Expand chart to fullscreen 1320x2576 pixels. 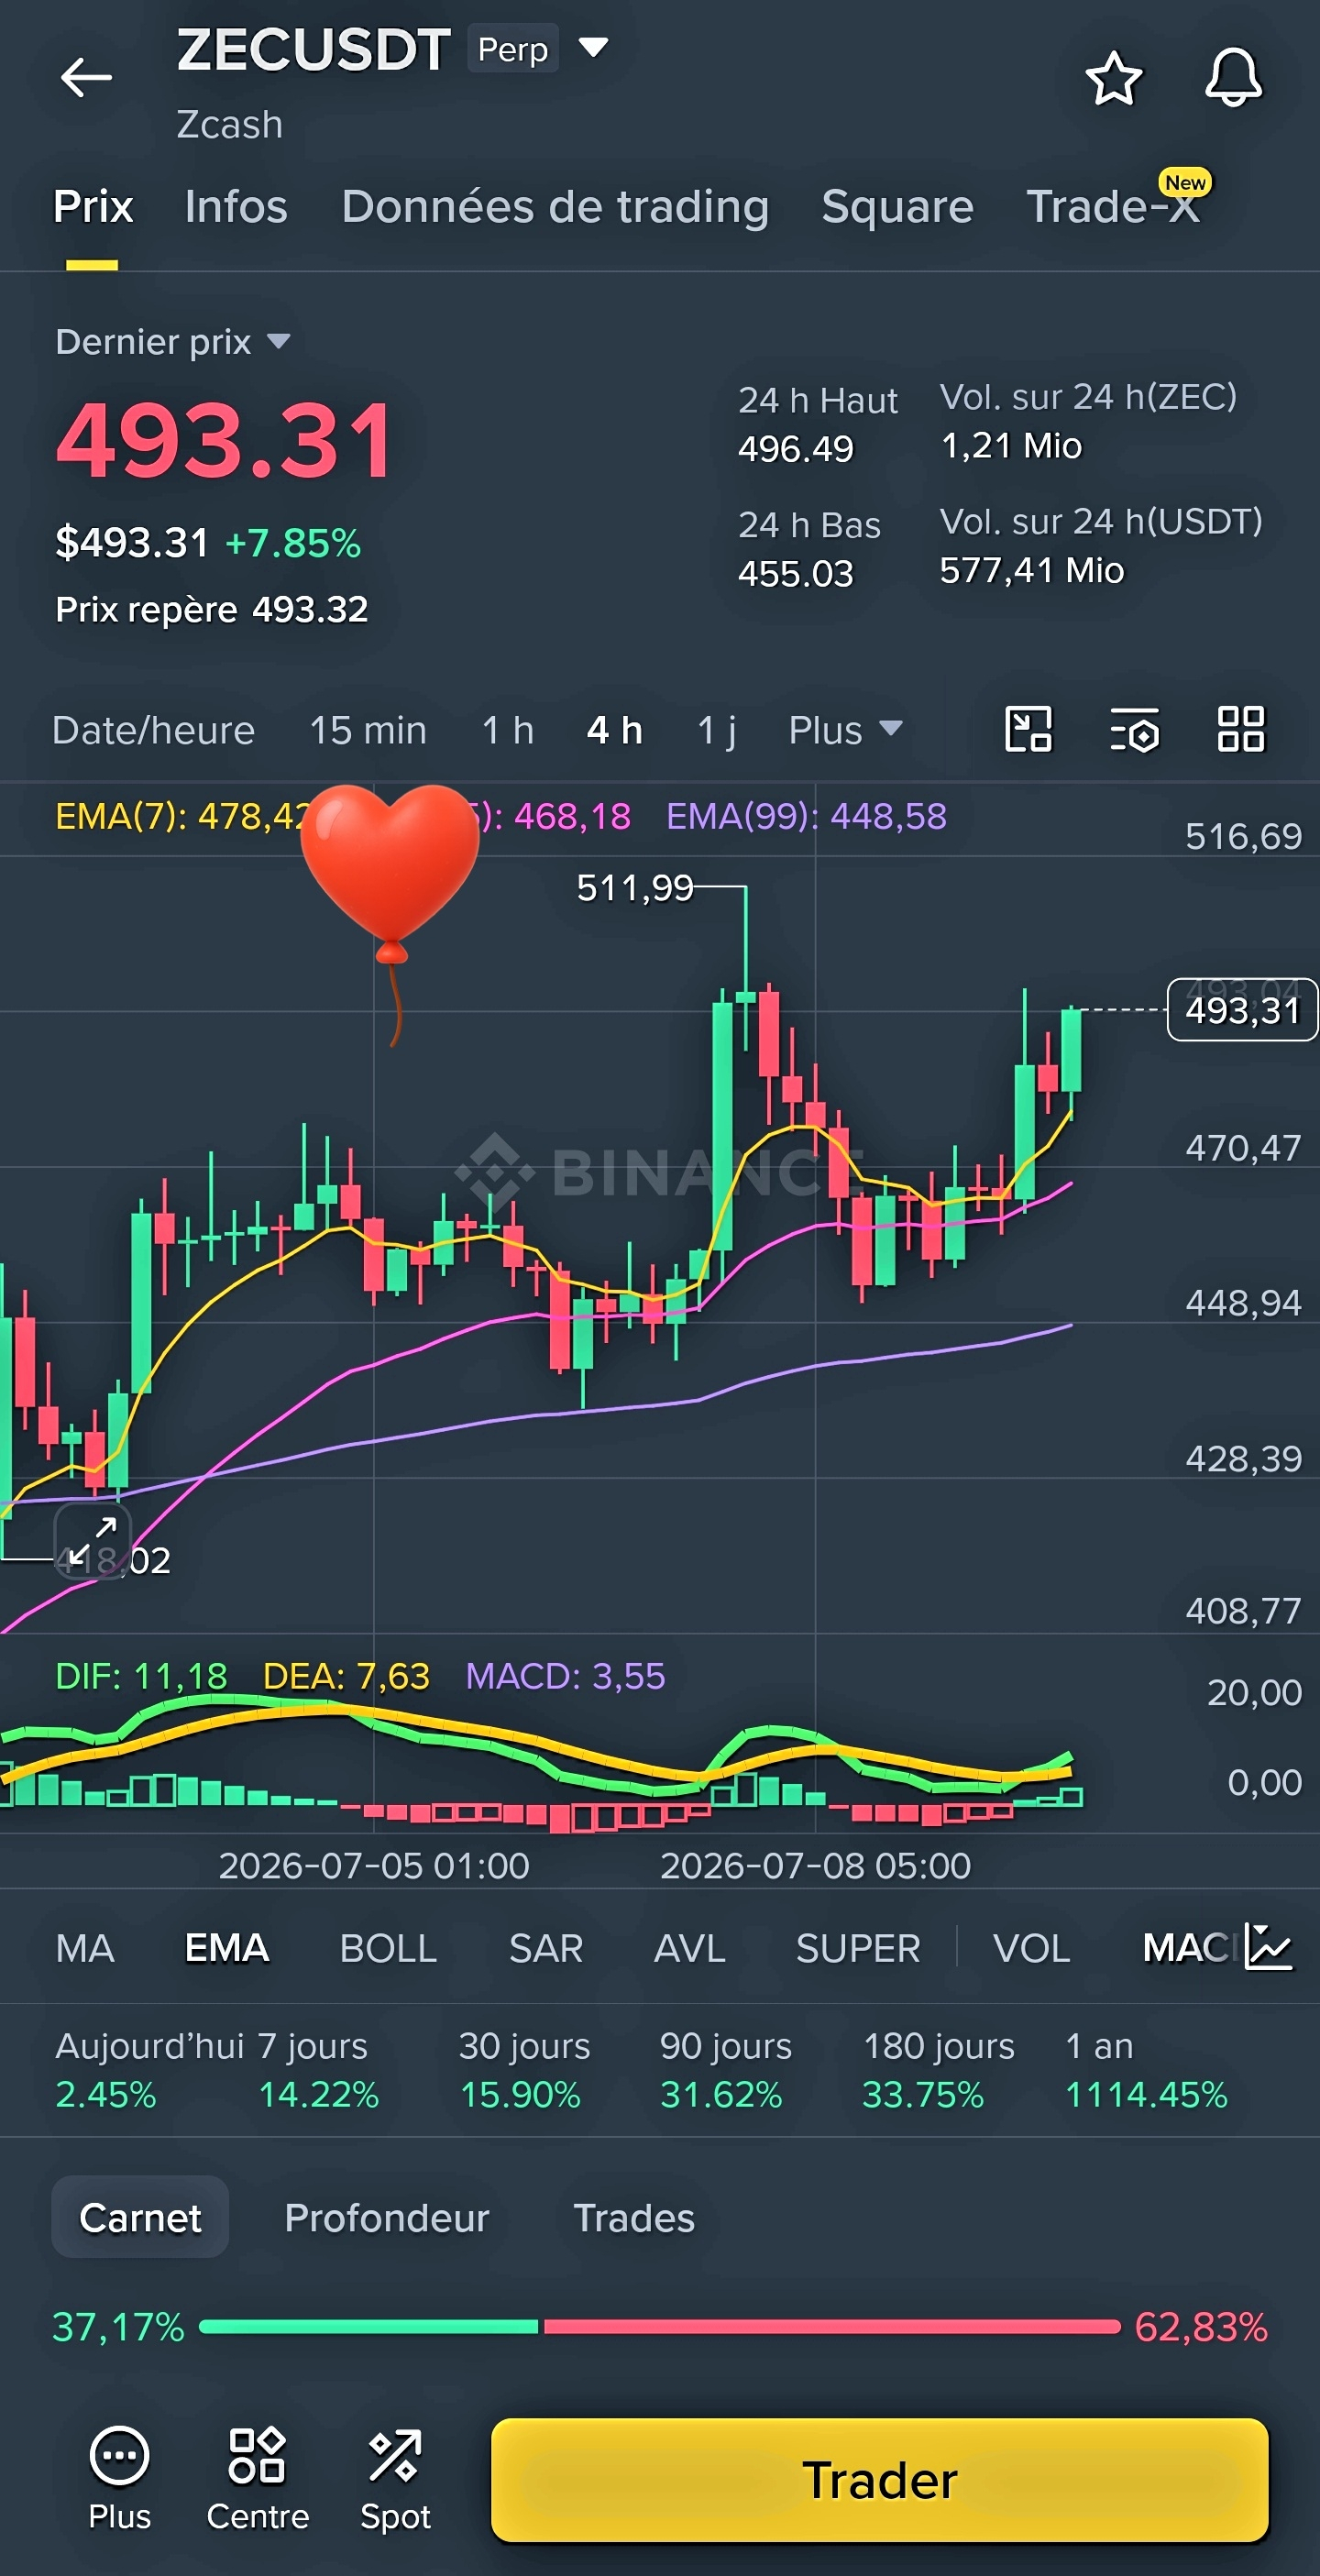(x=93, y=1541)
